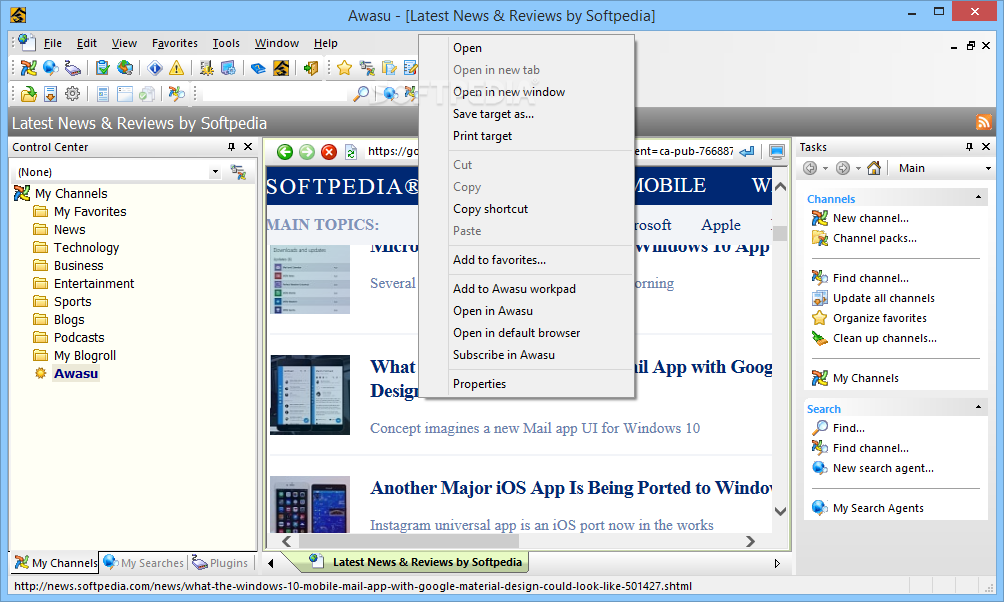The height and width of the screenshot is (602, 1004).
Task: Collapse the Search section in Tasks
Action: pos(978,407)
